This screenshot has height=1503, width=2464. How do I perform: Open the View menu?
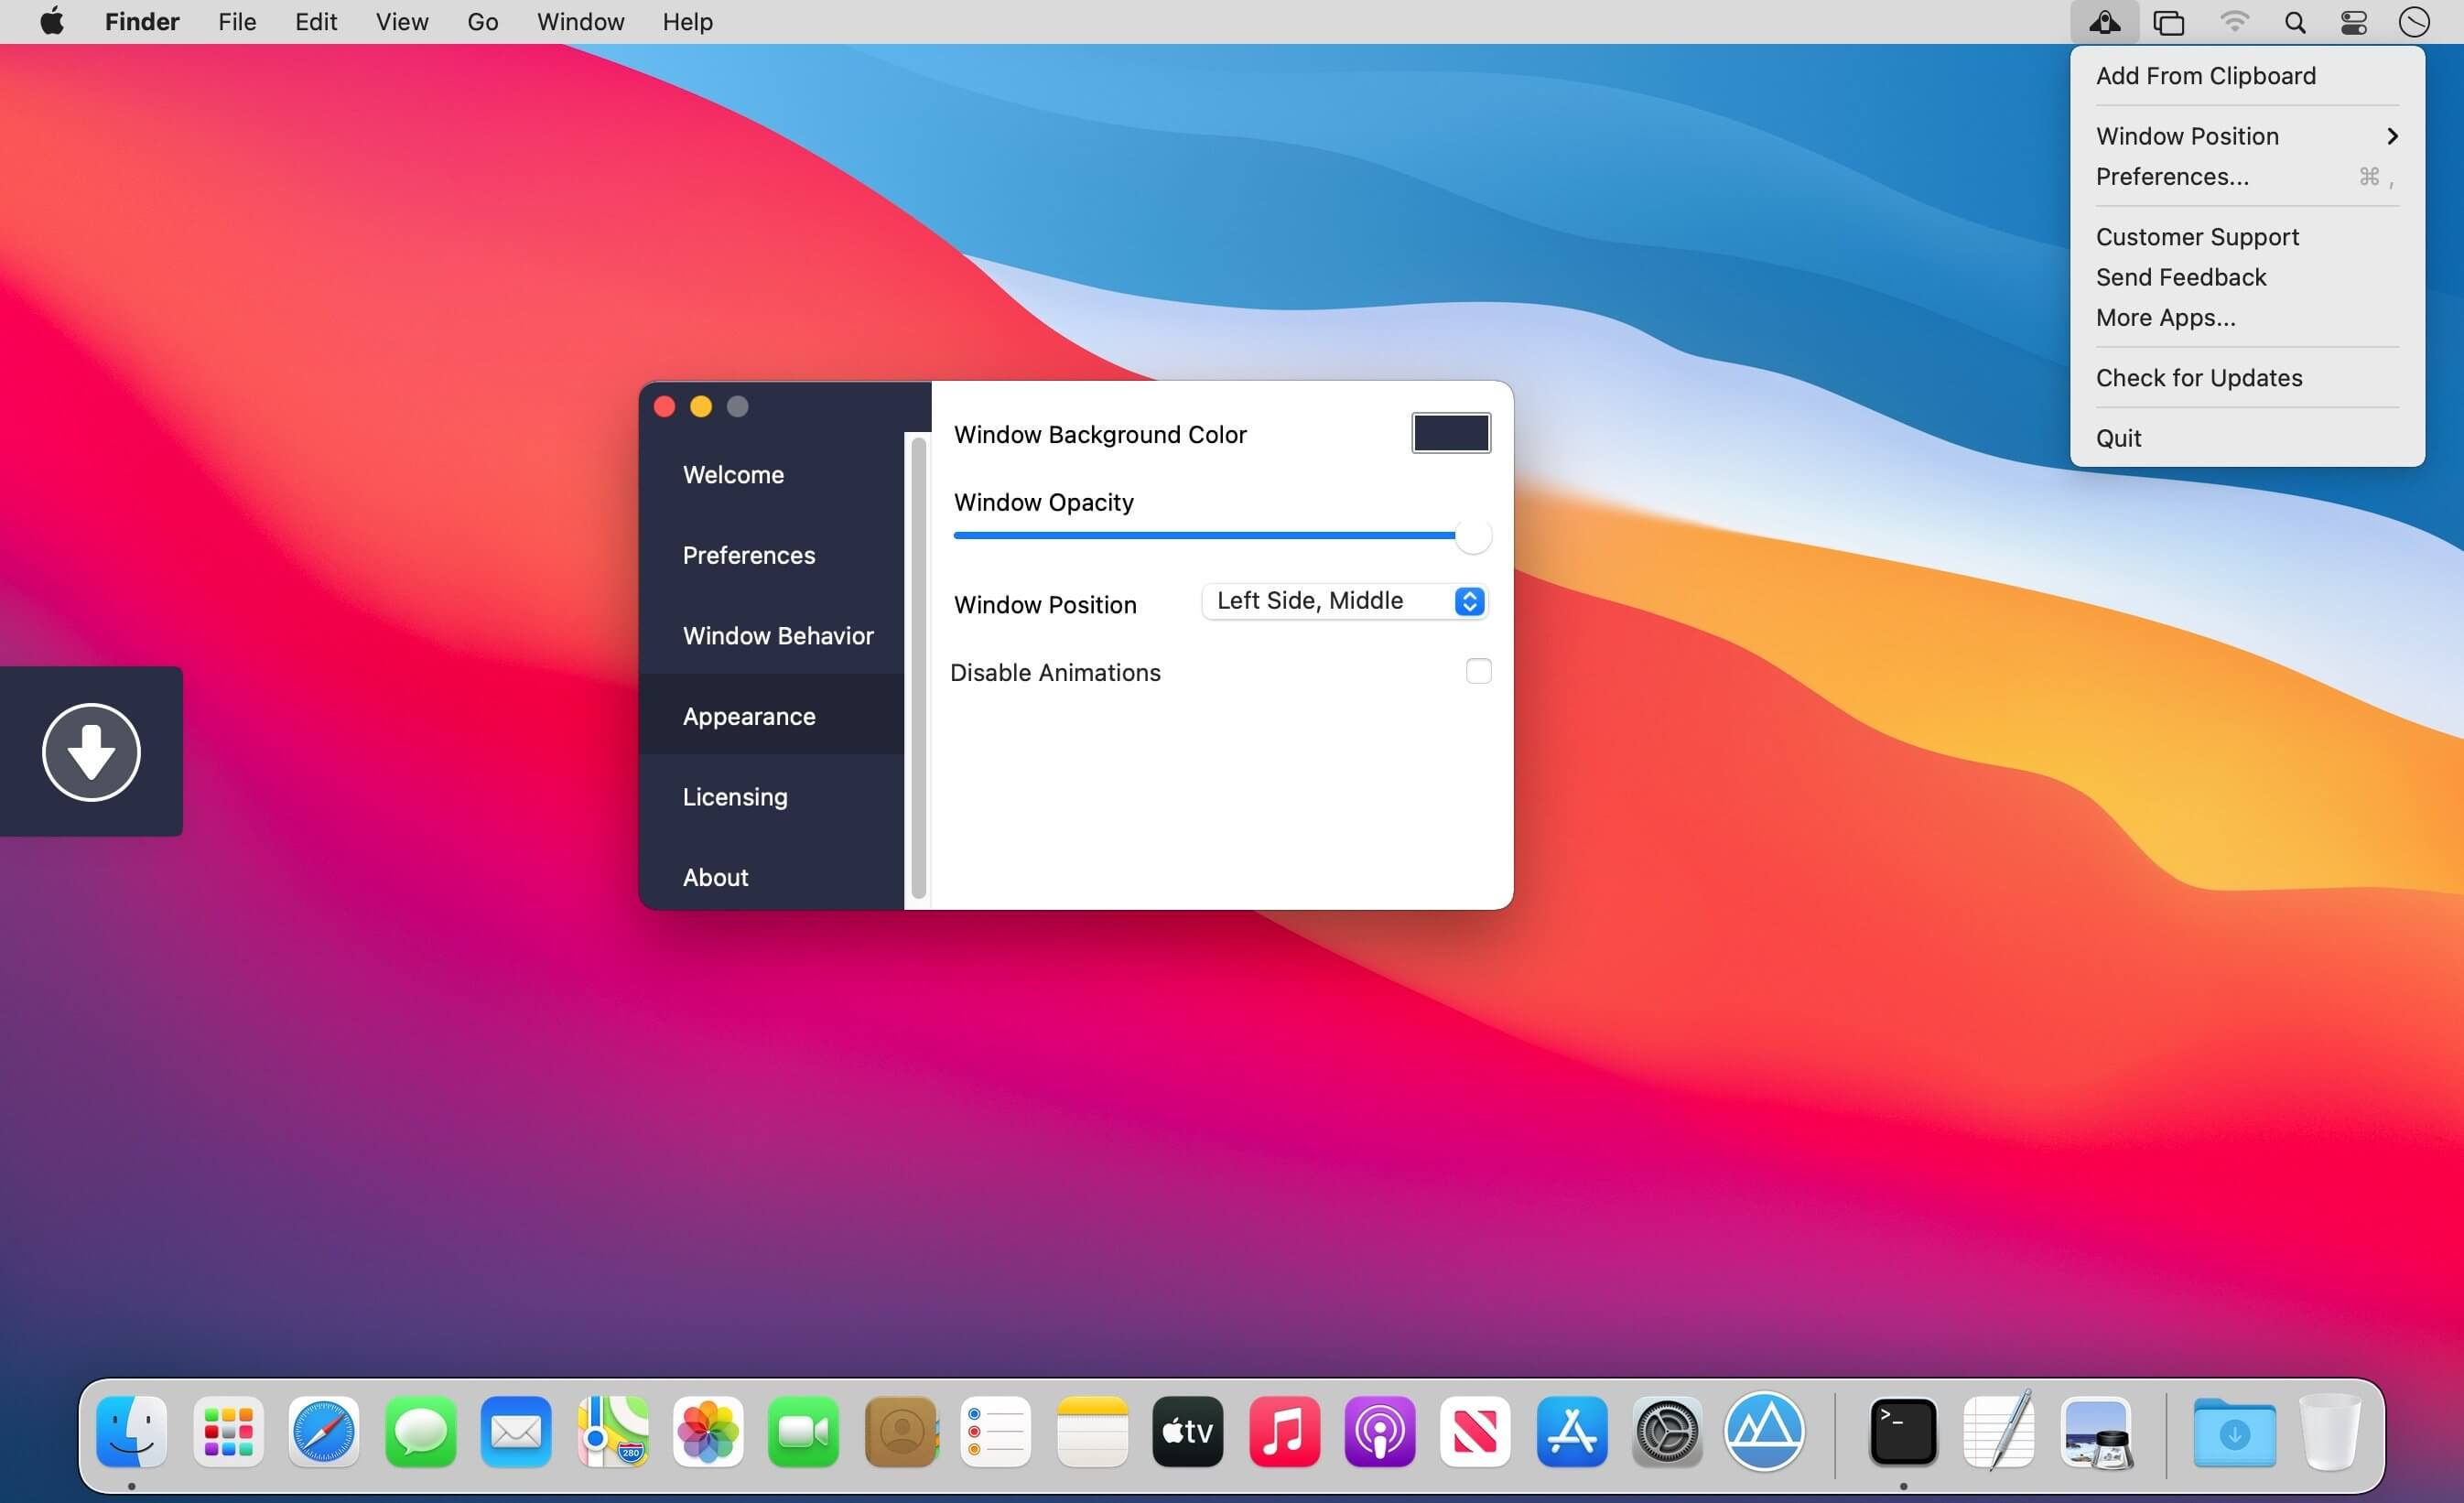[402, 22]
